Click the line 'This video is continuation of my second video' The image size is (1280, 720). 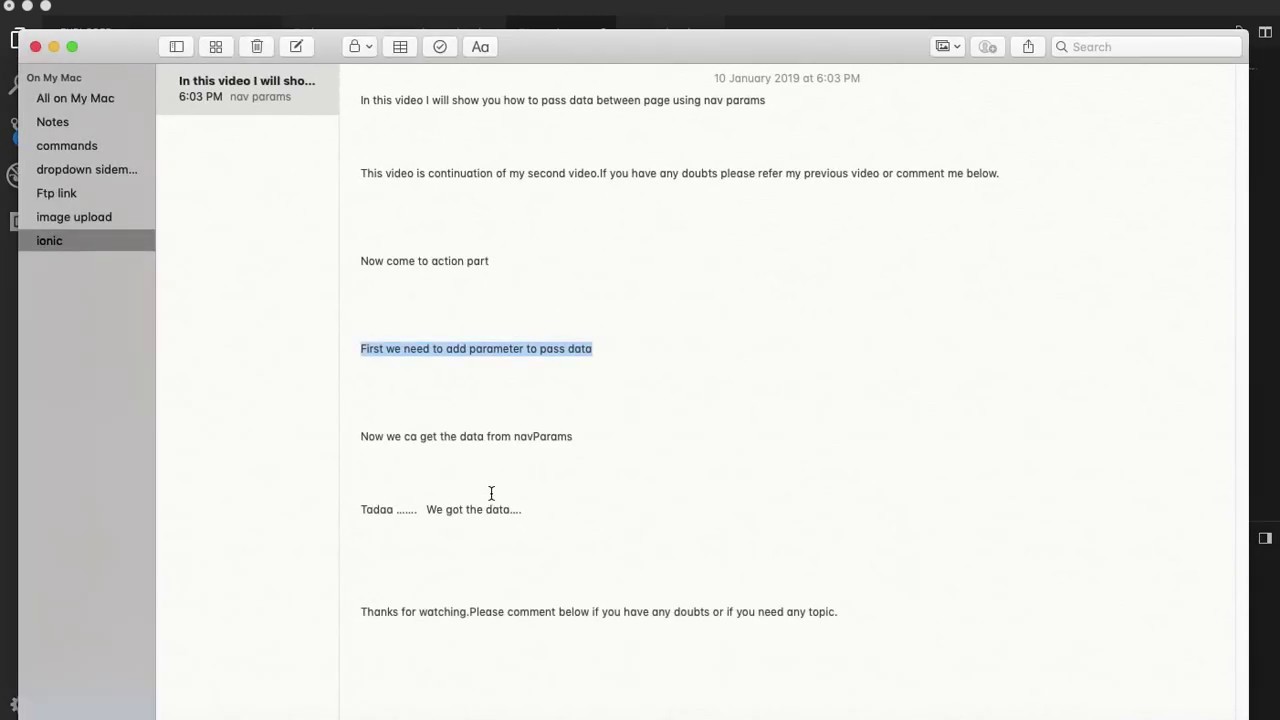coord(680,174)
